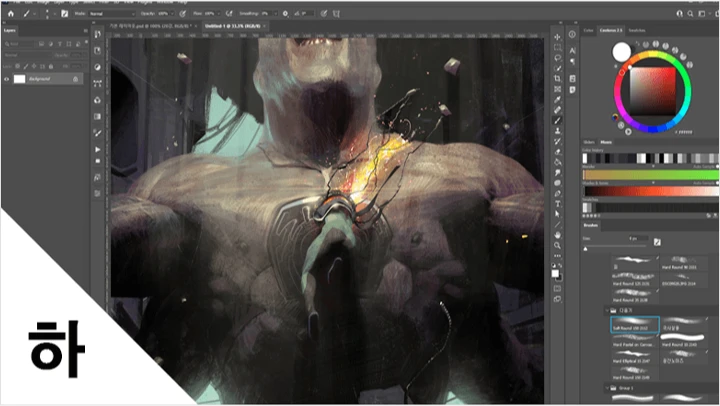Open the Info panel icon
Image resolution: width=720 pixels, height=406 pixels.
572,34
